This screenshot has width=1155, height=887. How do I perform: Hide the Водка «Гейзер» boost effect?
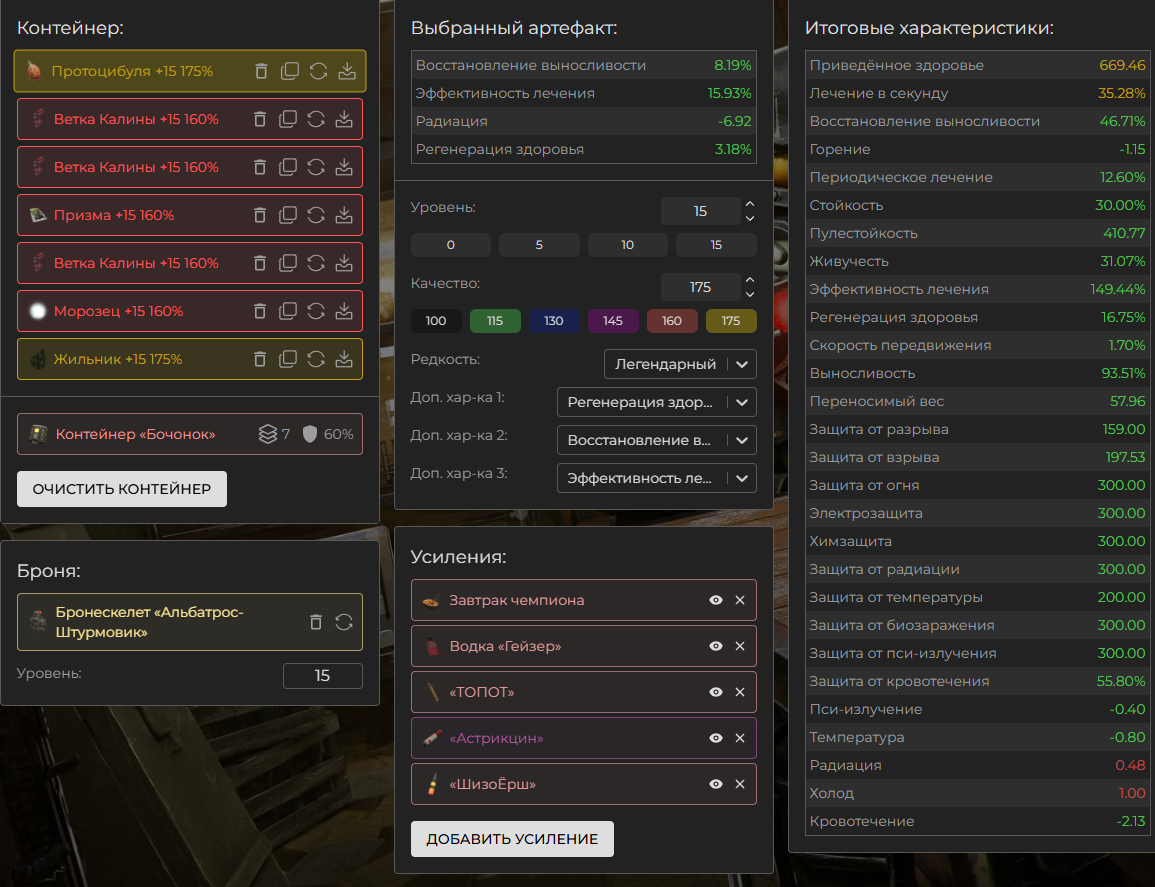click(x=716, y=646)
